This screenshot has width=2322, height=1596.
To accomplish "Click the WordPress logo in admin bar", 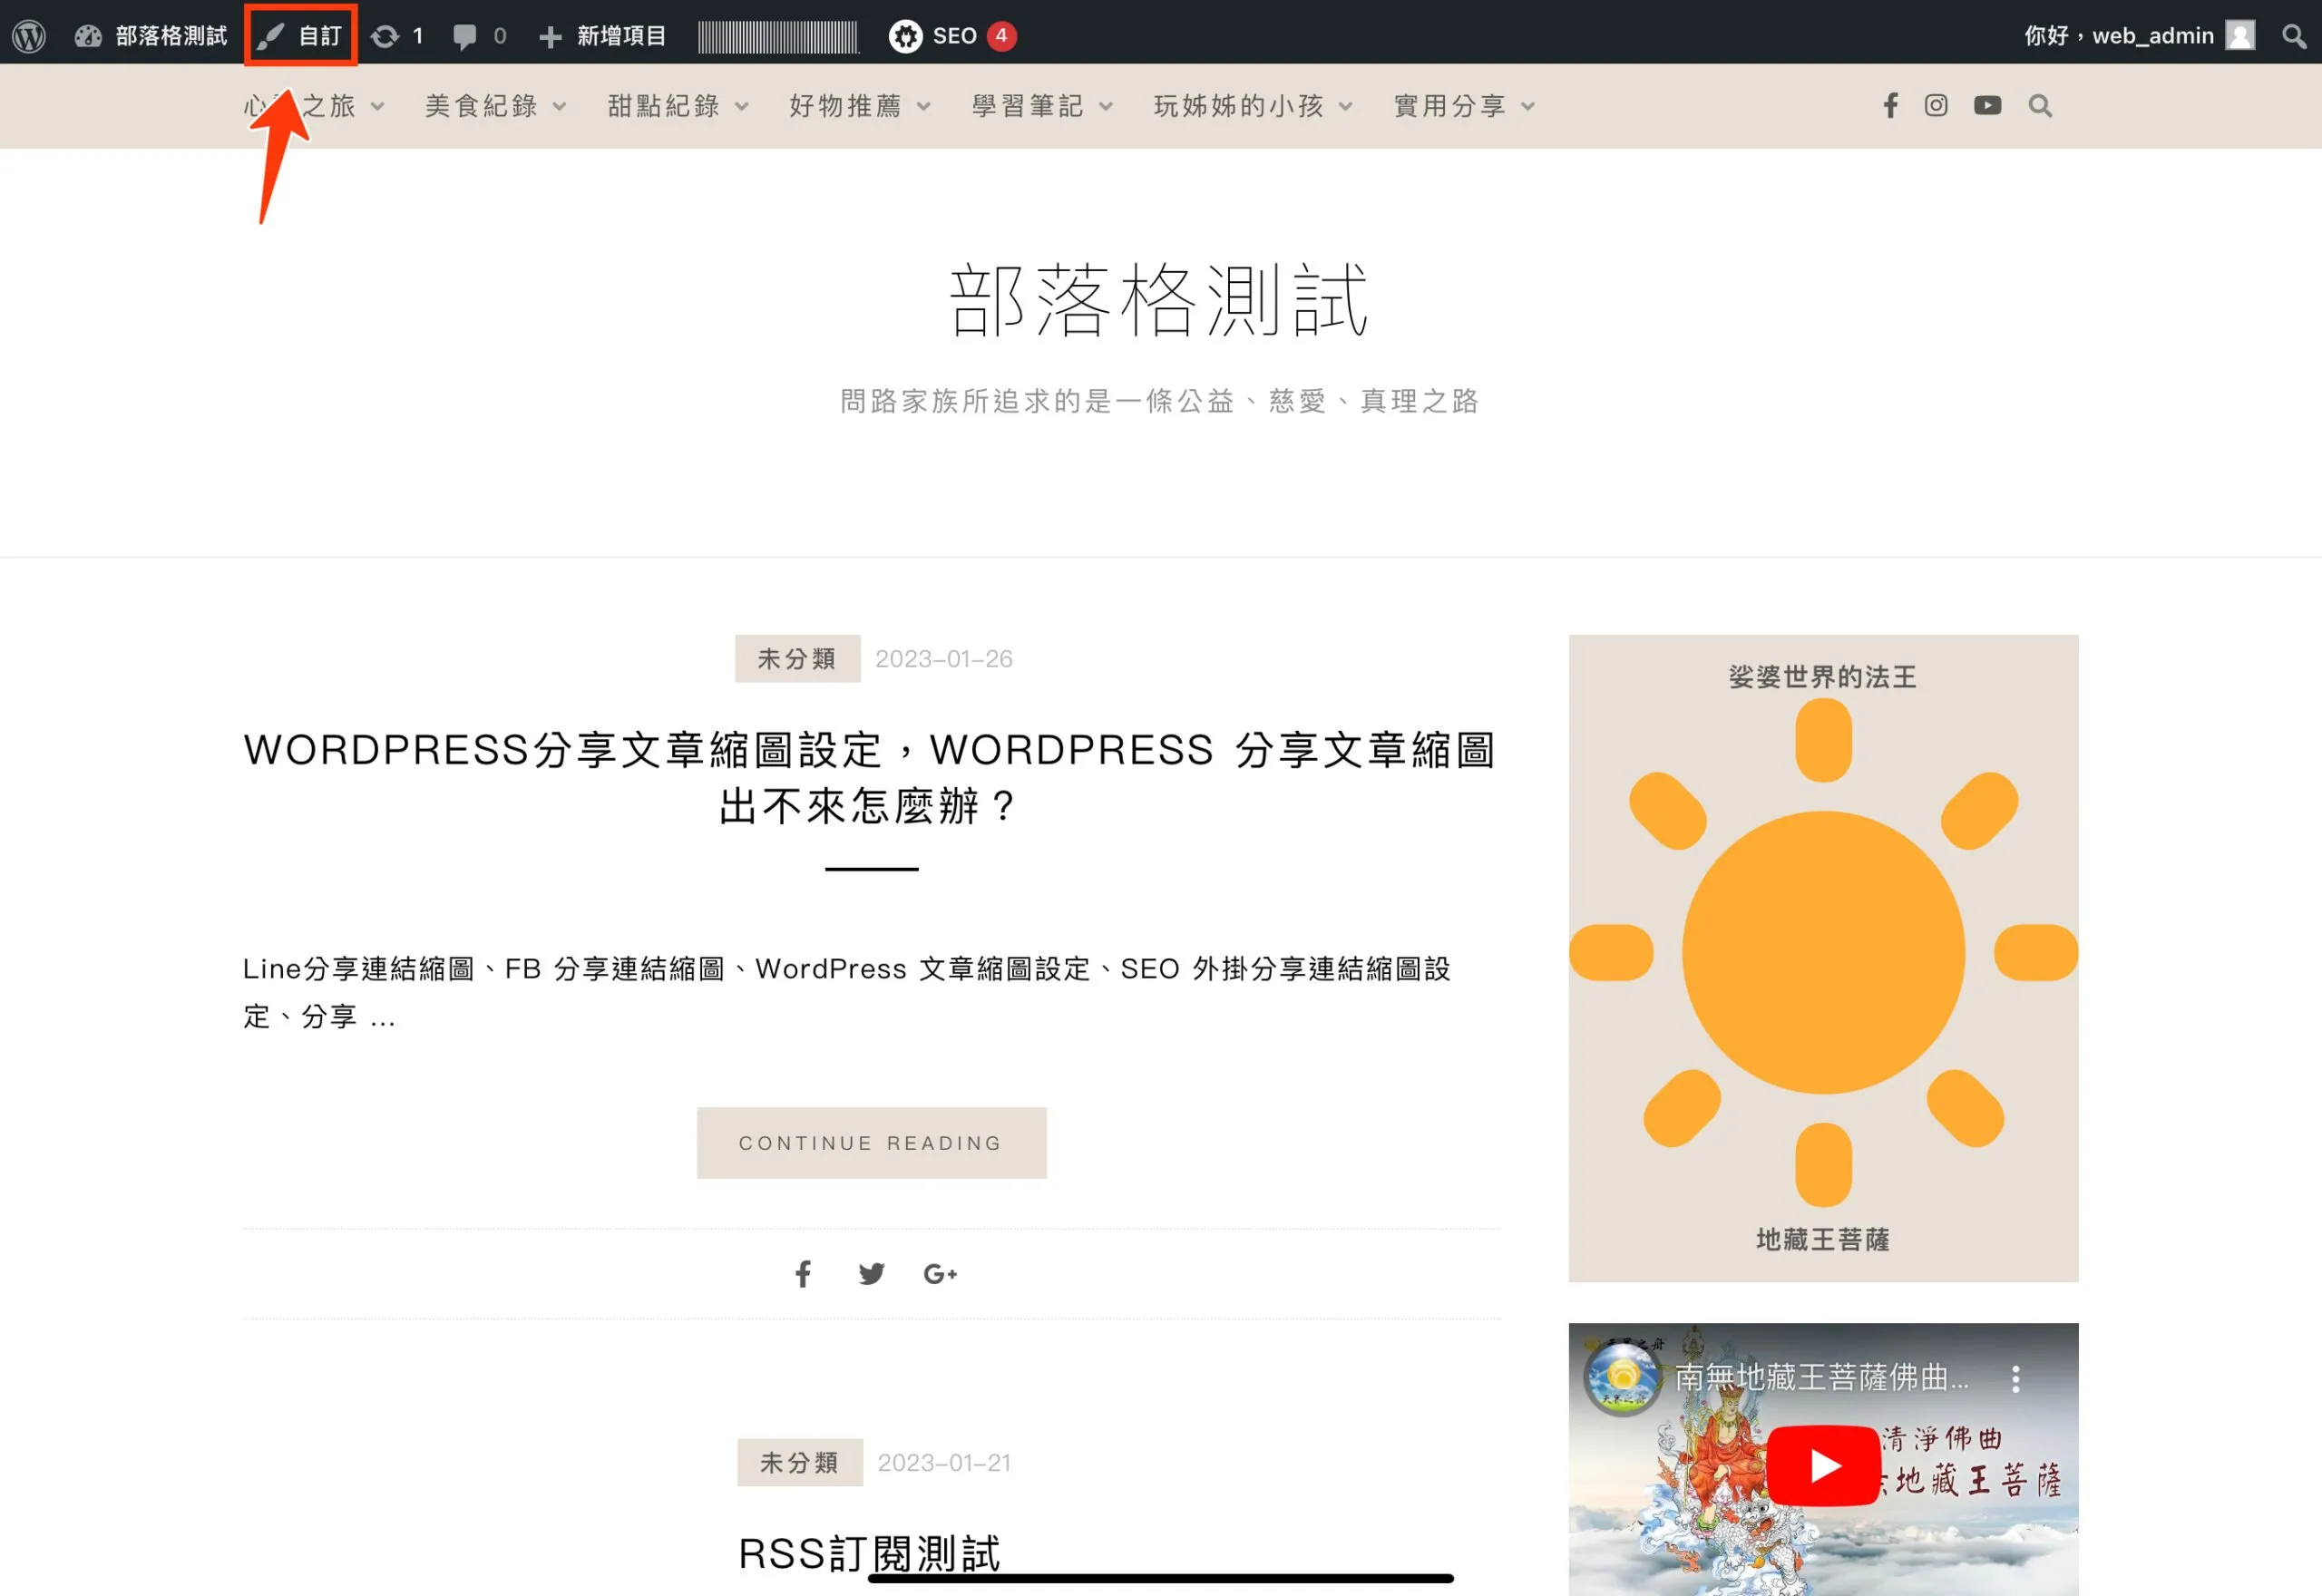I will pyautogui.click(x=29, y=36).
